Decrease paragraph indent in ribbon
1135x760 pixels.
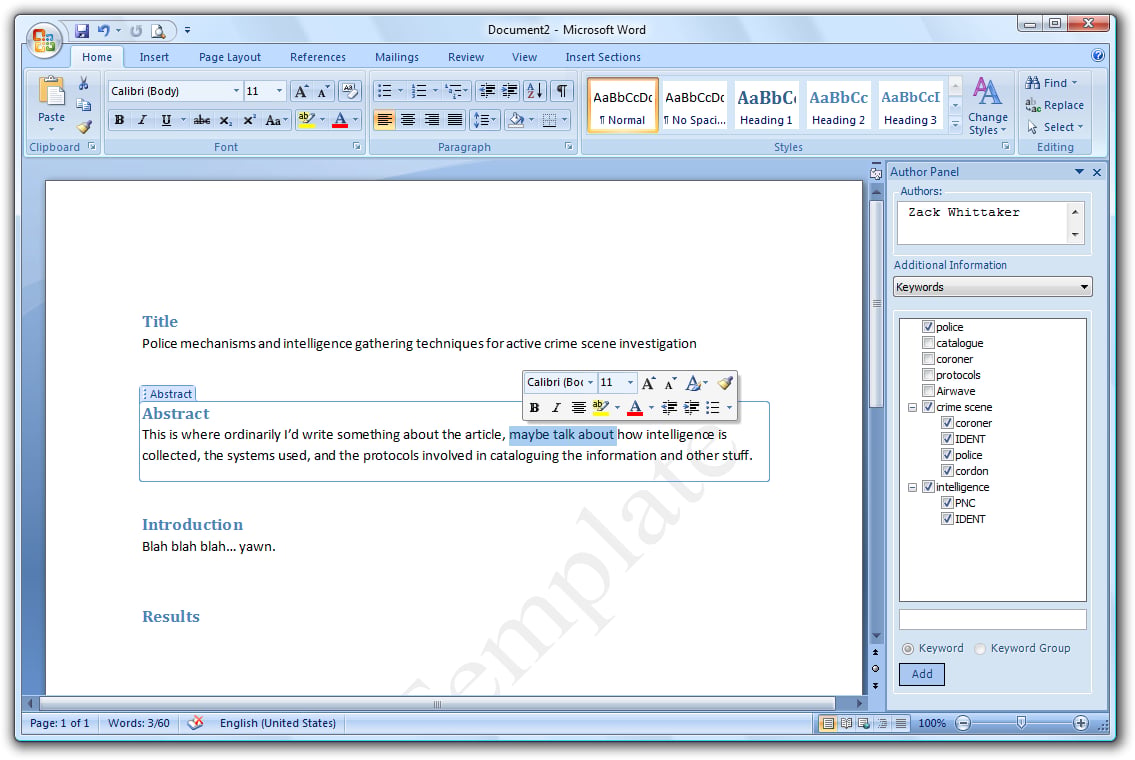[x=487, y=90]
